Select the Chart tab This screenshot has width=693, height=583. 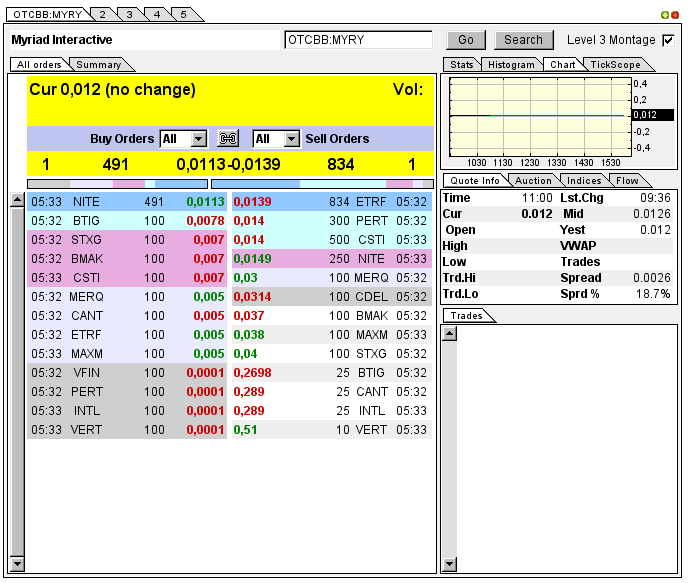(x=563, y=65)
